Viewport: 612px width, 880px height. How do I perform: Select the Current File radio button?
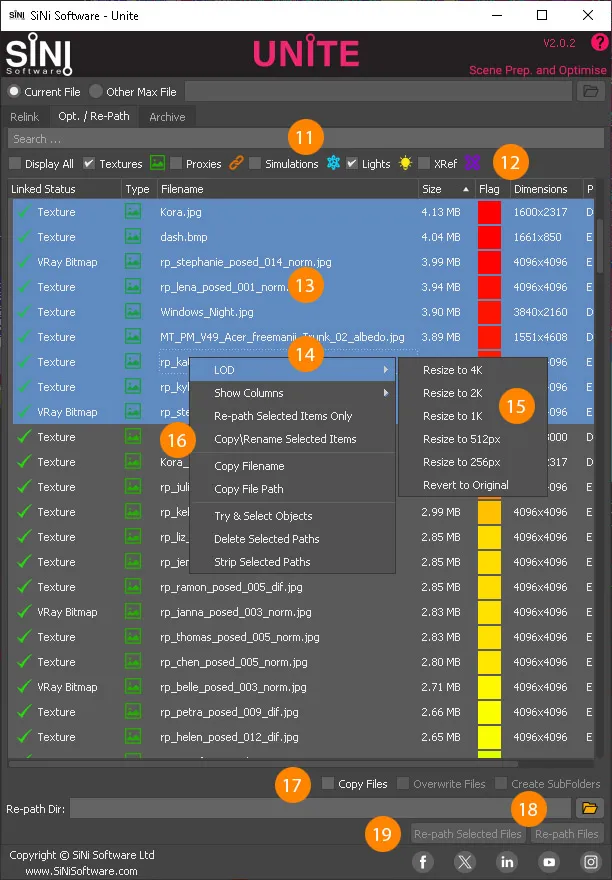[x=15, y=91]
